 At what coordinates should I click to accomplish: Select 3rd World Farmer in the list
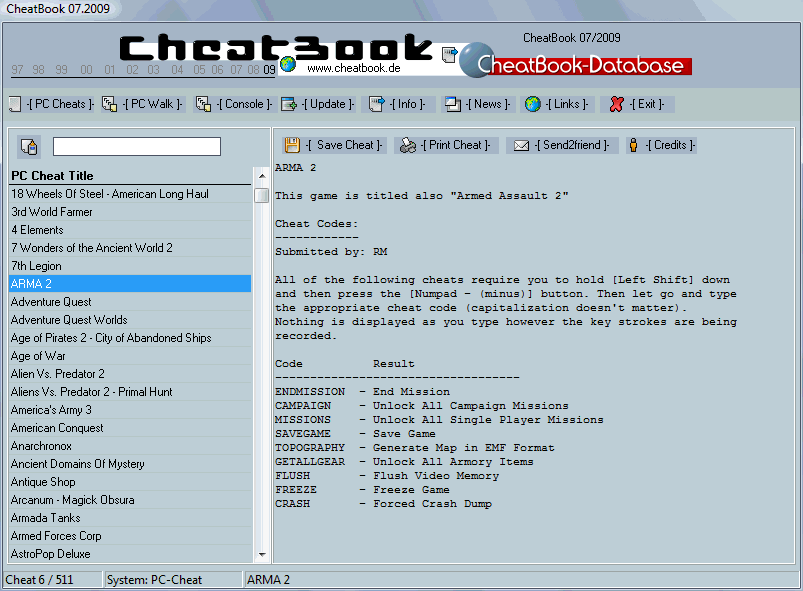131,212
